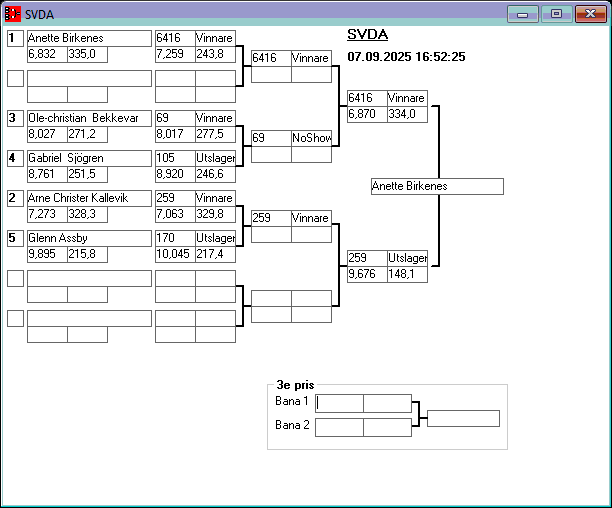
Task: Select the Arne Christer Kallevik name field
Action: (89, 198)
